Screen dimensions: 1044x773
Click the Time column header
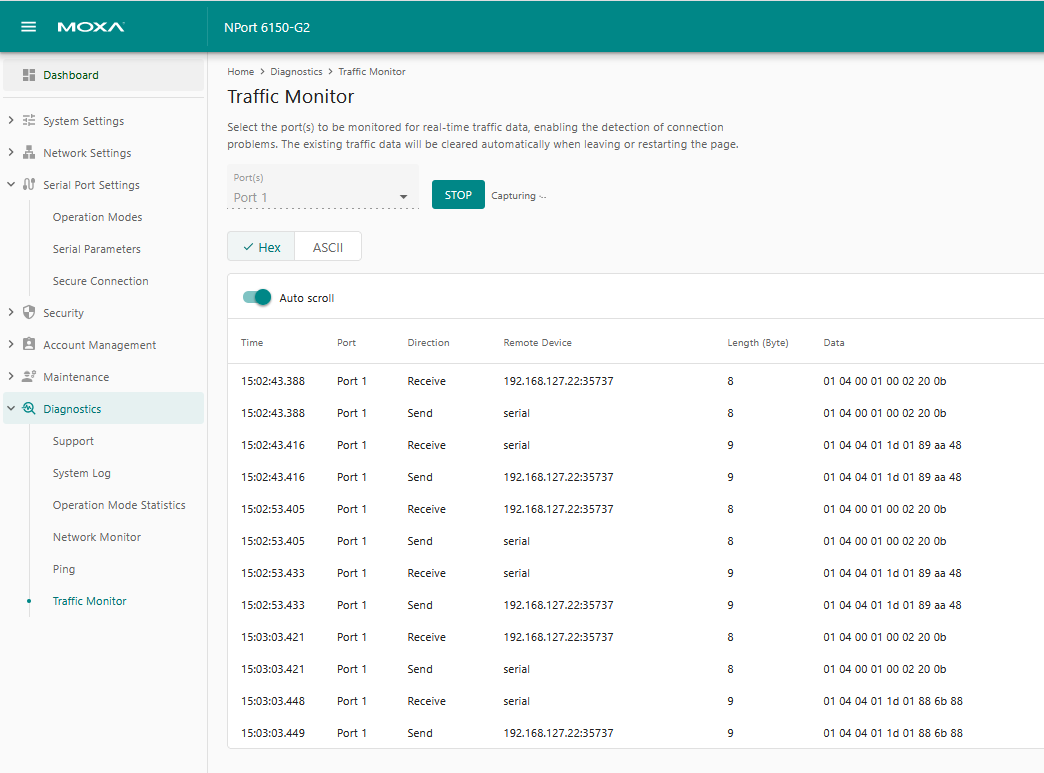point(252,343)
